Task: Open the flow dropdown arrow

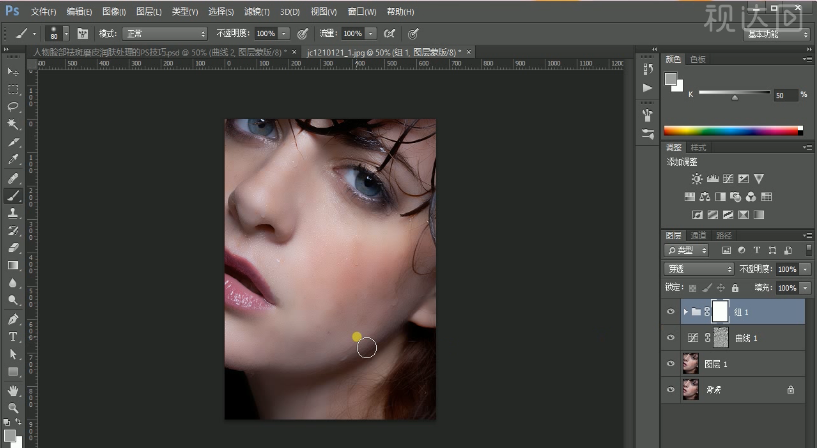Action: (x=370, y=34)
